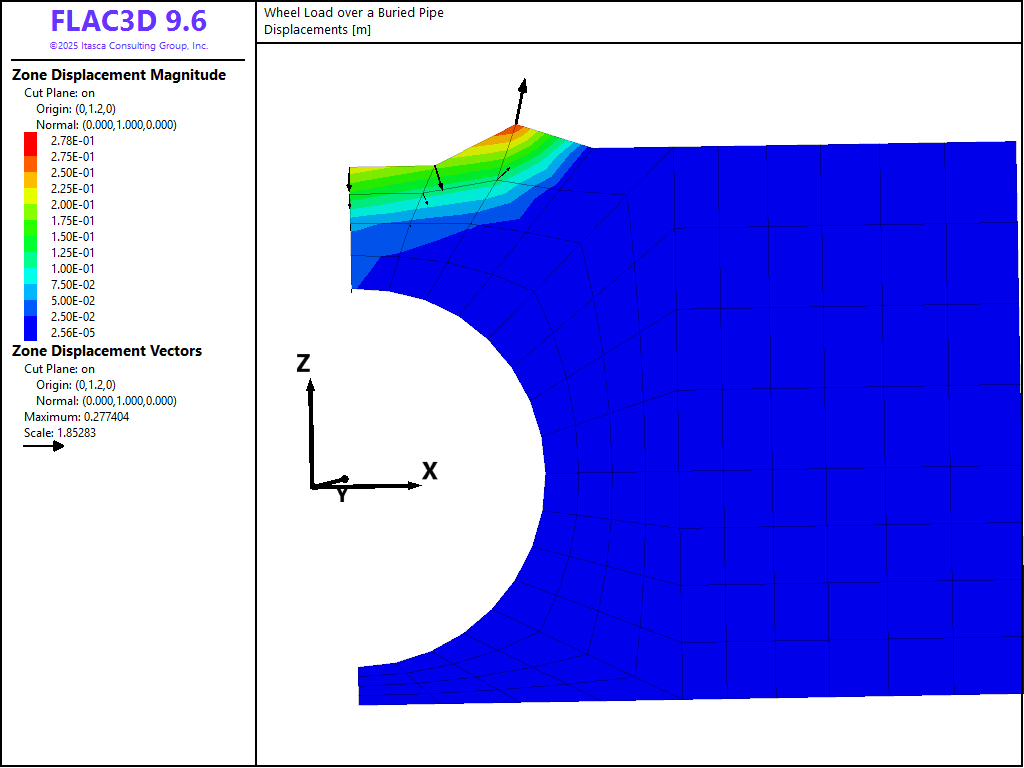Select the Y axis label on triad
Image resolution: width=1024 pixels, height=768 pixels.
pos(342,495)
